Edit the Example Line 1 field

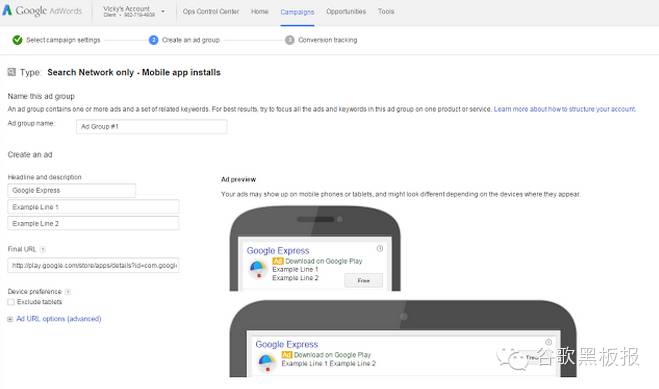click(x=93, y=207)
